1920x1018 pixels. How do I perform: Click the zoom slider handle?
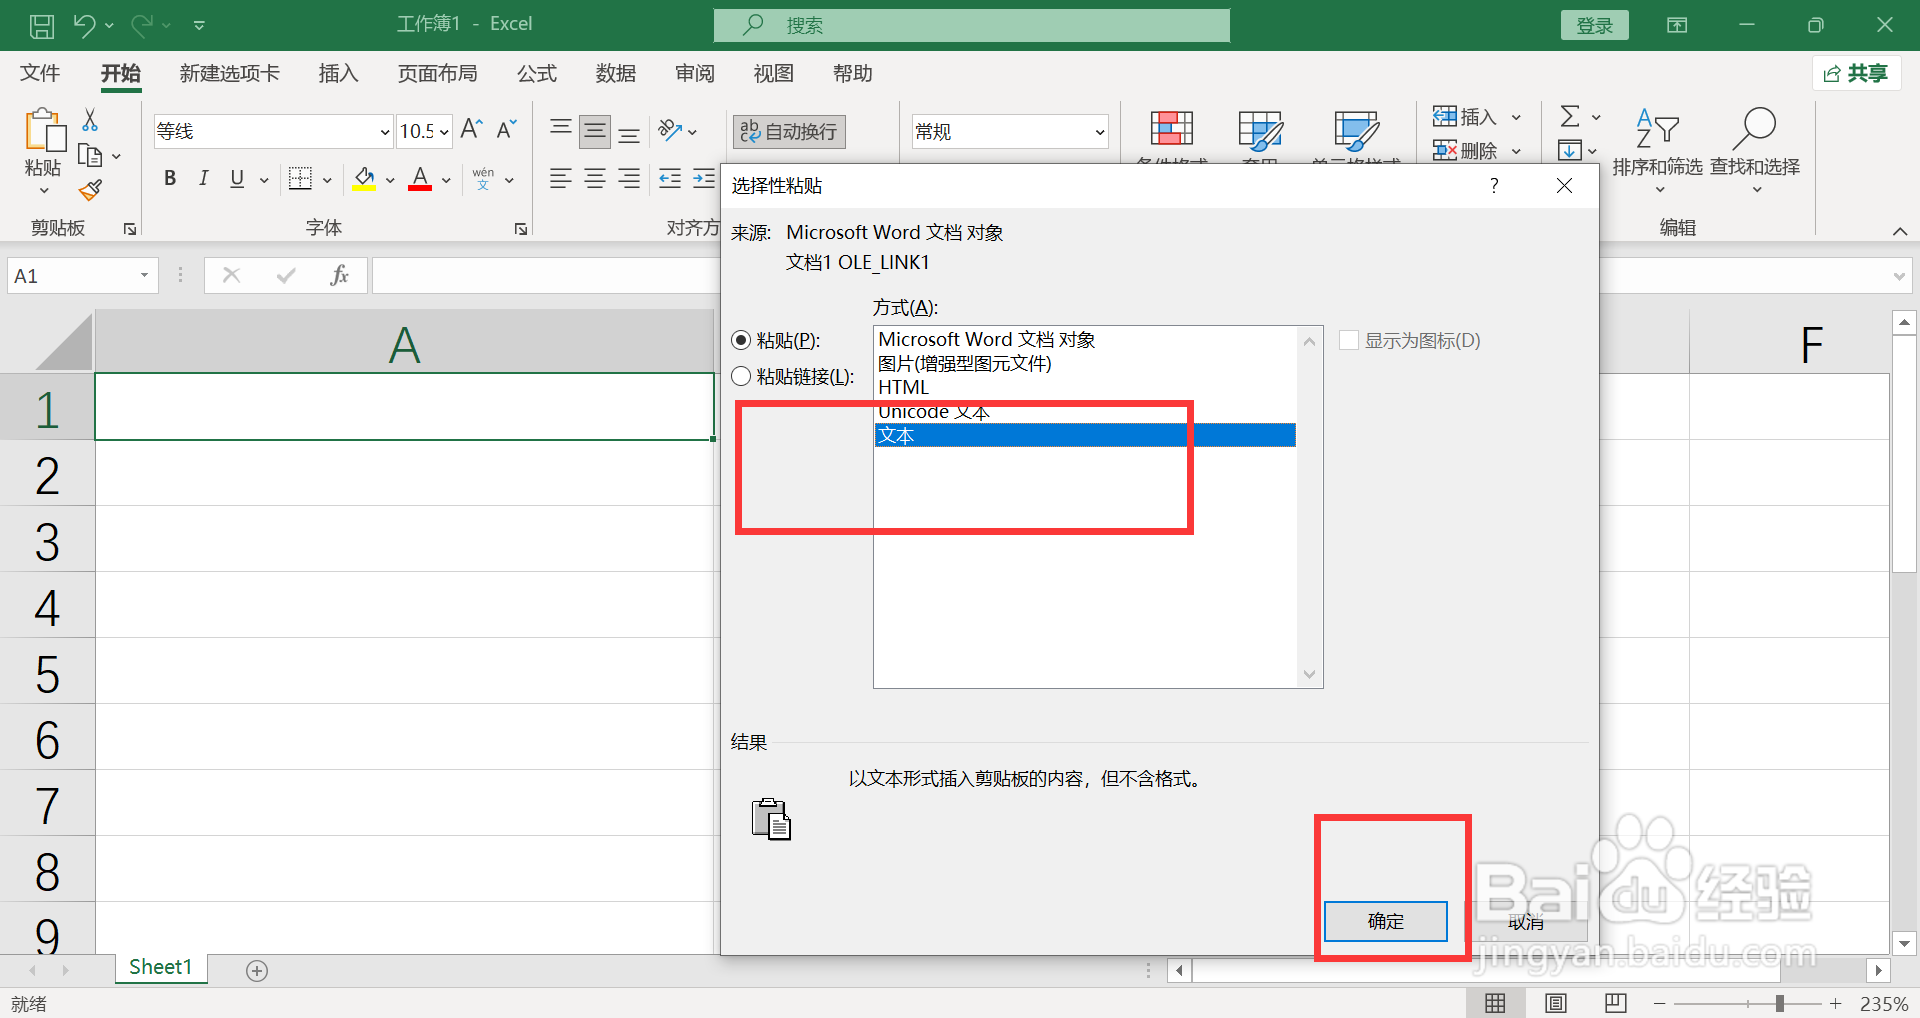(x=1780, y=1003)
